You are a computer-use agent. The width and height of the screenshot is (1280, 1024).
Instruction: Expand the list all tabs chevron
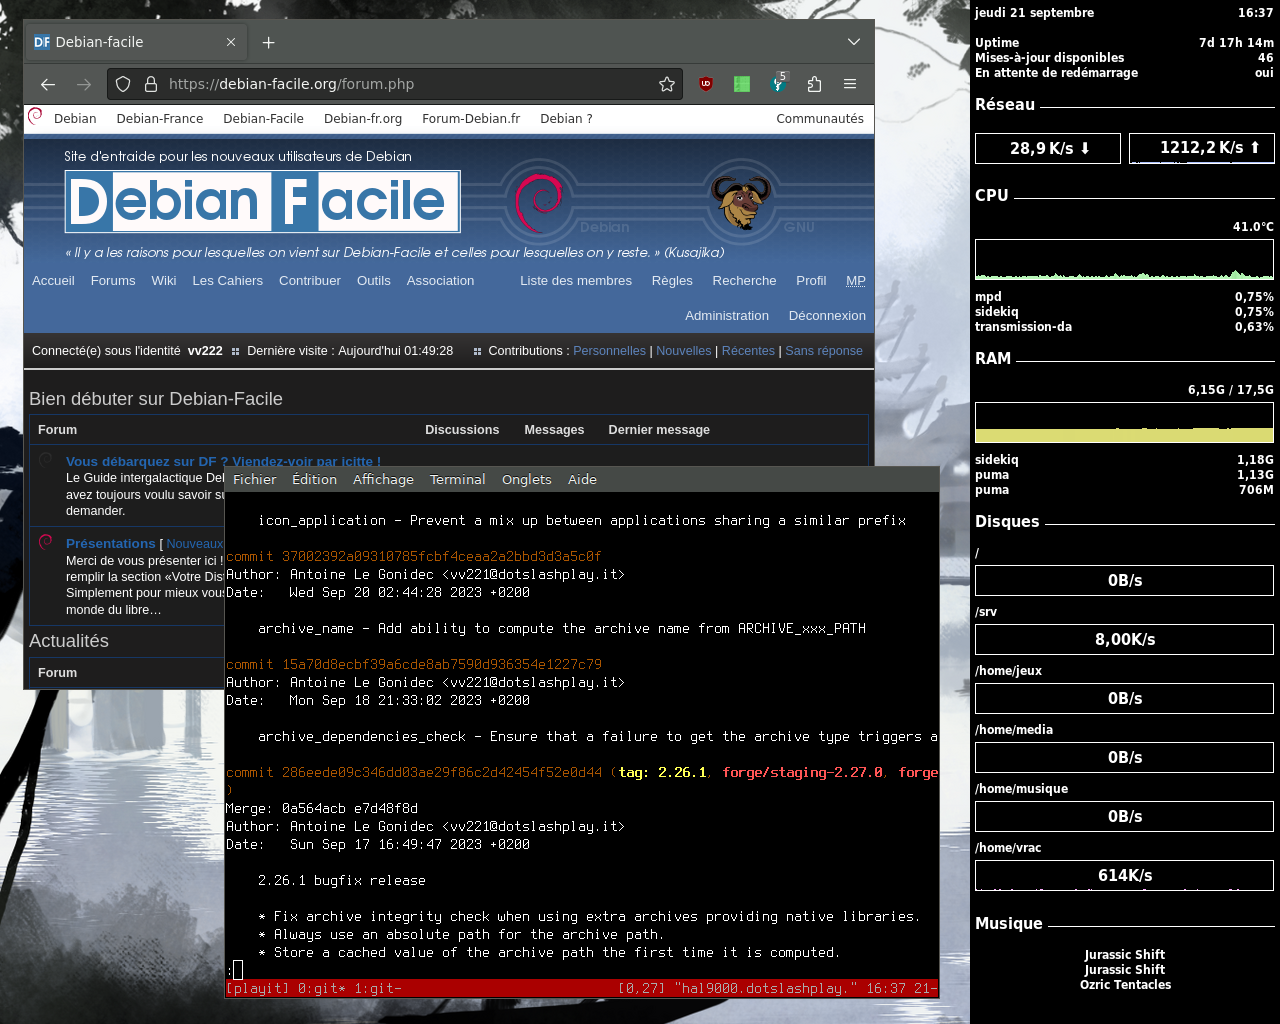tap(854, 42)
